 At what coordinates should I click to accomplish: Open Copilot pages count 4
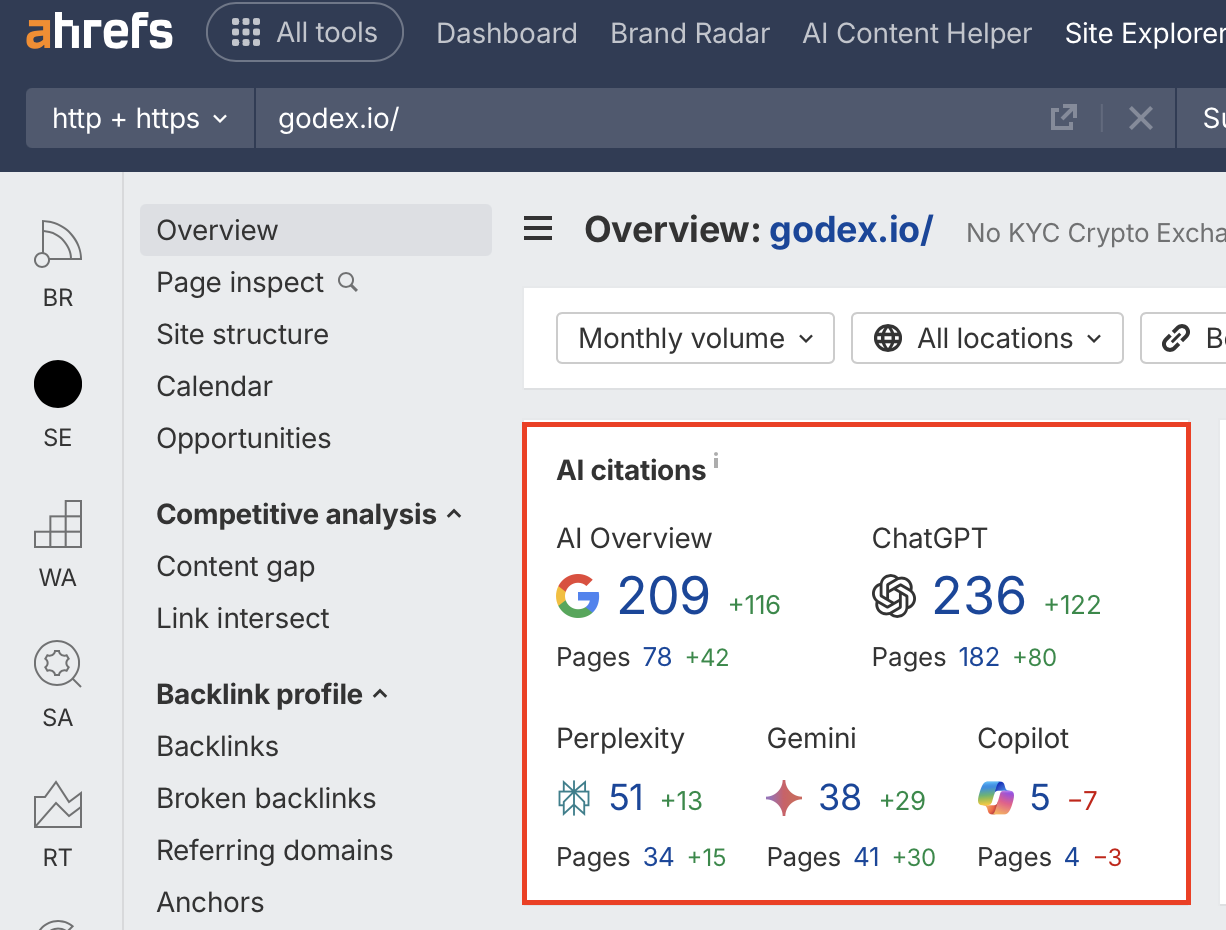pyautogui.click(x=1072, y=857)
